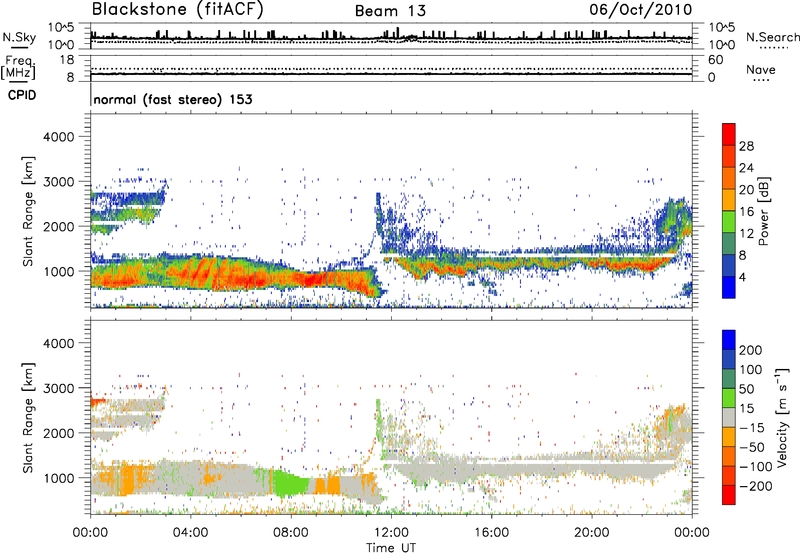
Task: Click the 'CPID' label
Action: pyautogui.click(x=22, y=95)
